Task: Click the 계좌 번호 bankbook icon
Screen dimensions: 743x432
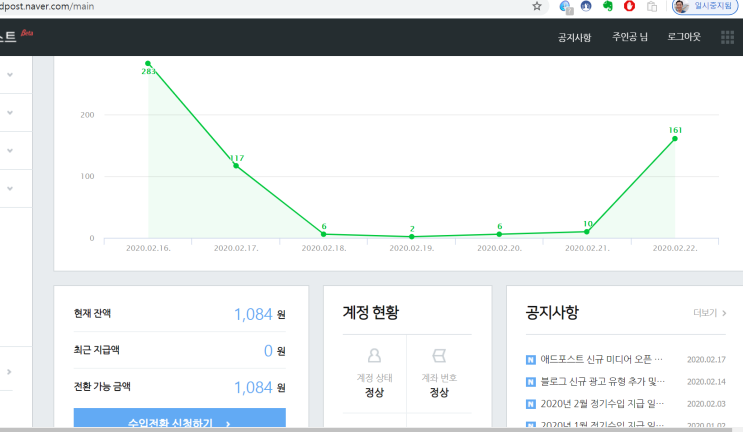Action: (439, 355)
